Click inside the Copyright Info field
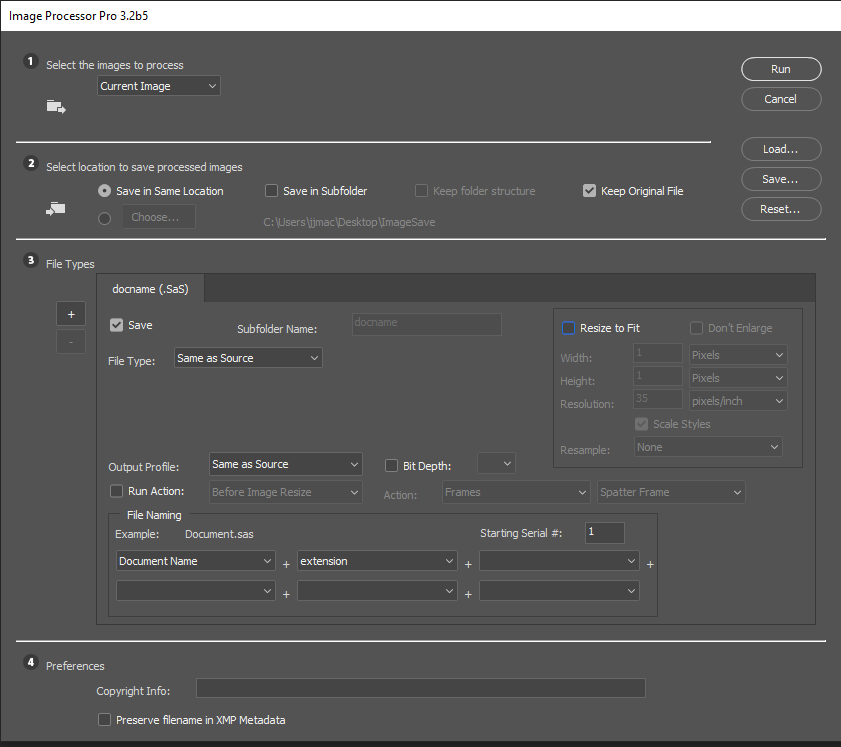 pos(420,687)
